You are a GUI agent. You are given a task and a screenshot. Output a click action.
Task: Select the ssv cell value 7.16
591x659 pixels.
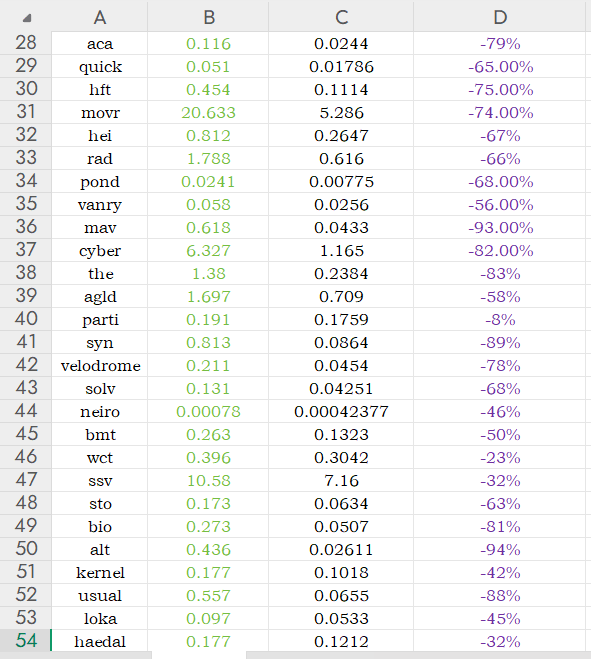click(x=341, y=480)
